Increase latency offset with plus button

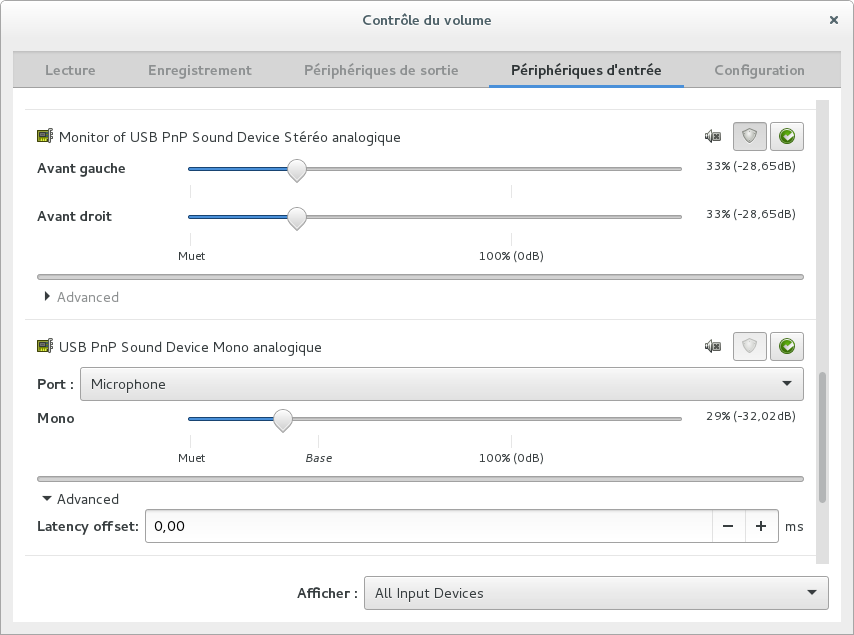click(x=761, y=526)
